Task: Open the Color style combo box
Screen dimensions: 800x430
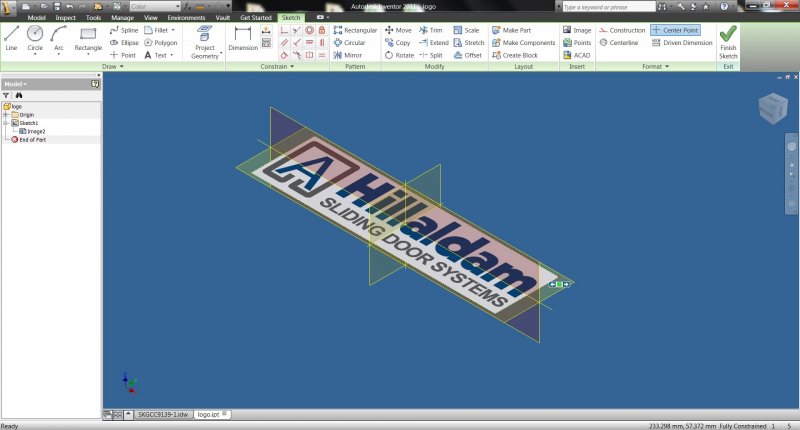Action: point(155,7)
